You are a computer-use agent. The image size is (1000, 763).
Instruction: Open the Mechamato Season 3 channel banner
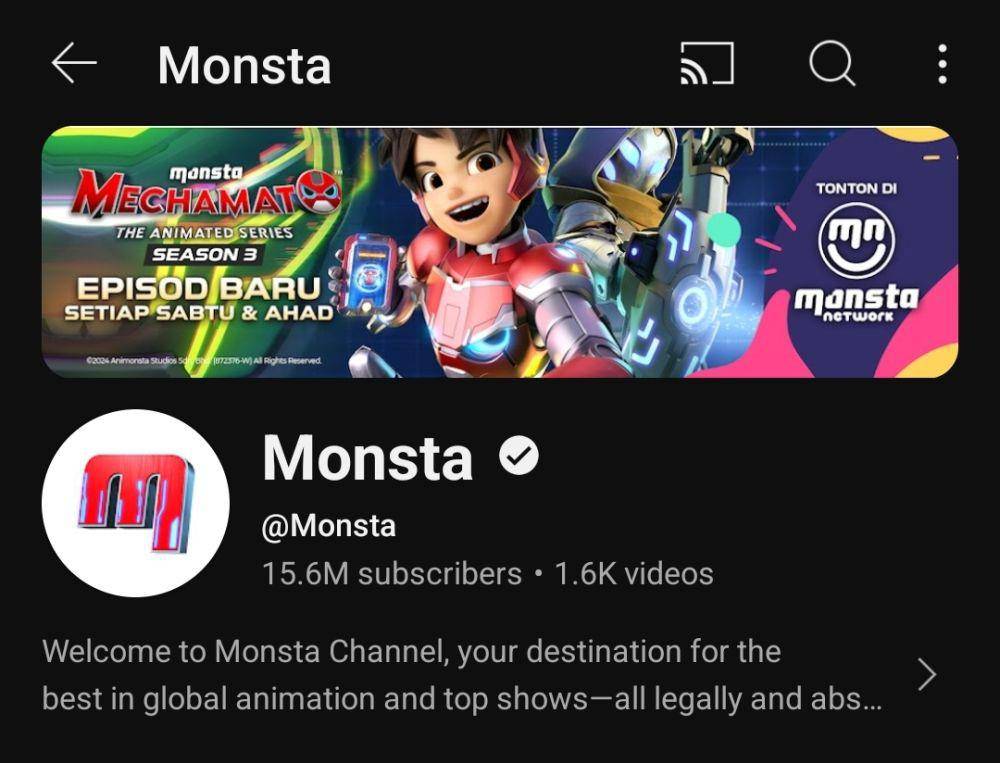[x=500, y=252]
